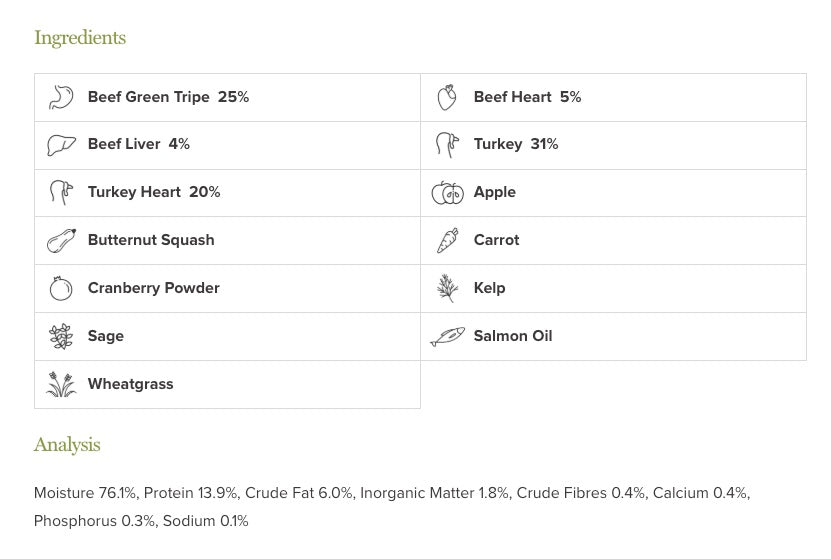Click the apple icon in the ingredients table

click(x=447, y=193)
